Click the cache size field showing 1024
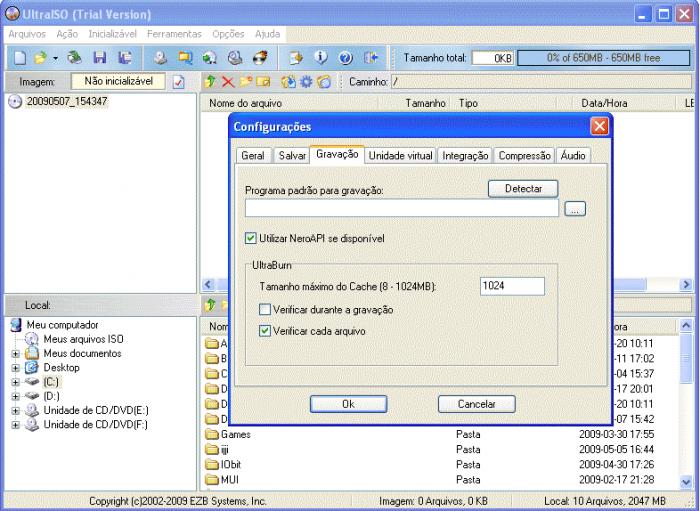This screenshot has height=511, width=700. (512, 286)
